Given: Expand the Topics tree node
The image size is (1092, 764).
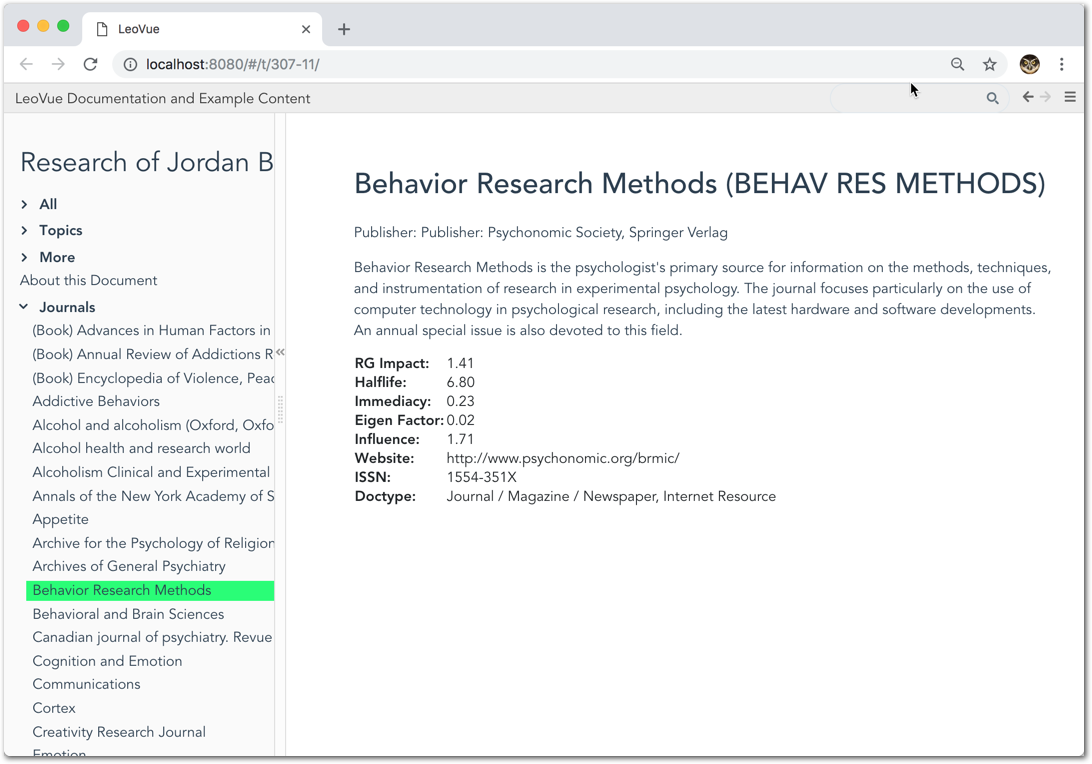Looking at the screenshot, I should point(24,231).
